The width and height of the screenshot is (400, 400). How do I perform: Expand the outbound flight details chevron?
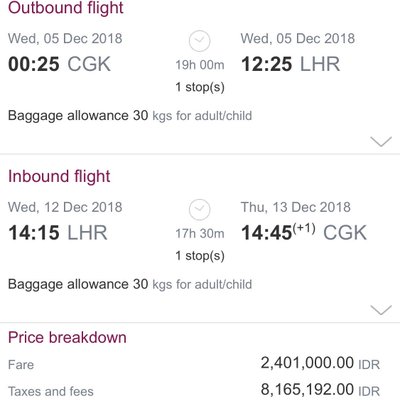(x=381, y=142)
